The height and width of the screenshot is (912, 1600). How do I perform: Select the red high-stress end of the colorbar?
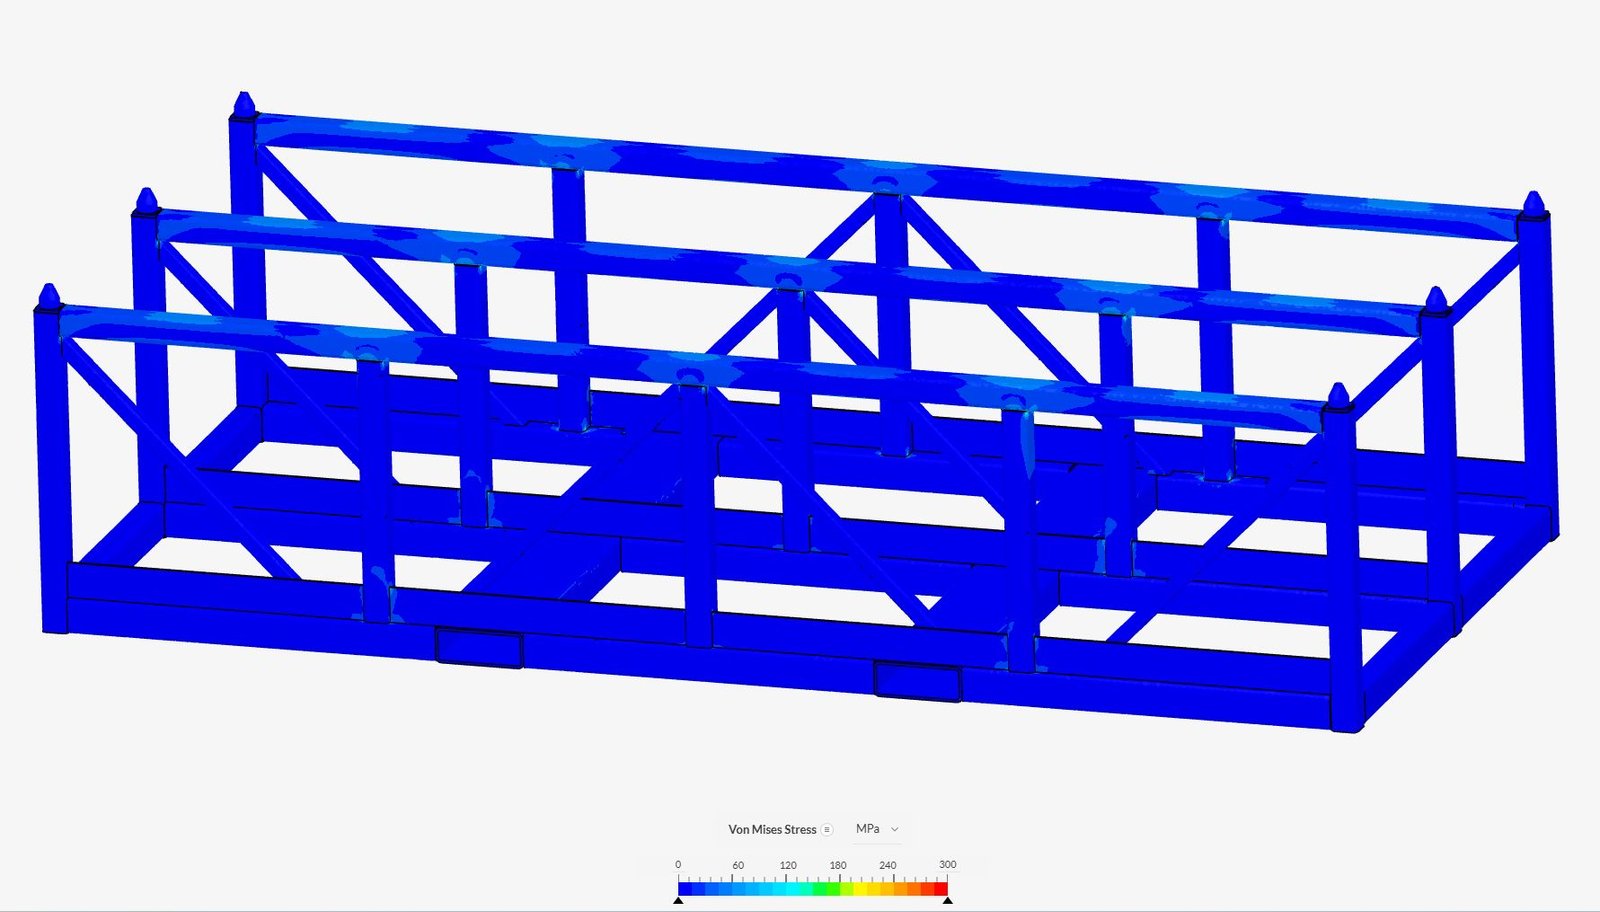pyautogui.click(x=944, y=888)
